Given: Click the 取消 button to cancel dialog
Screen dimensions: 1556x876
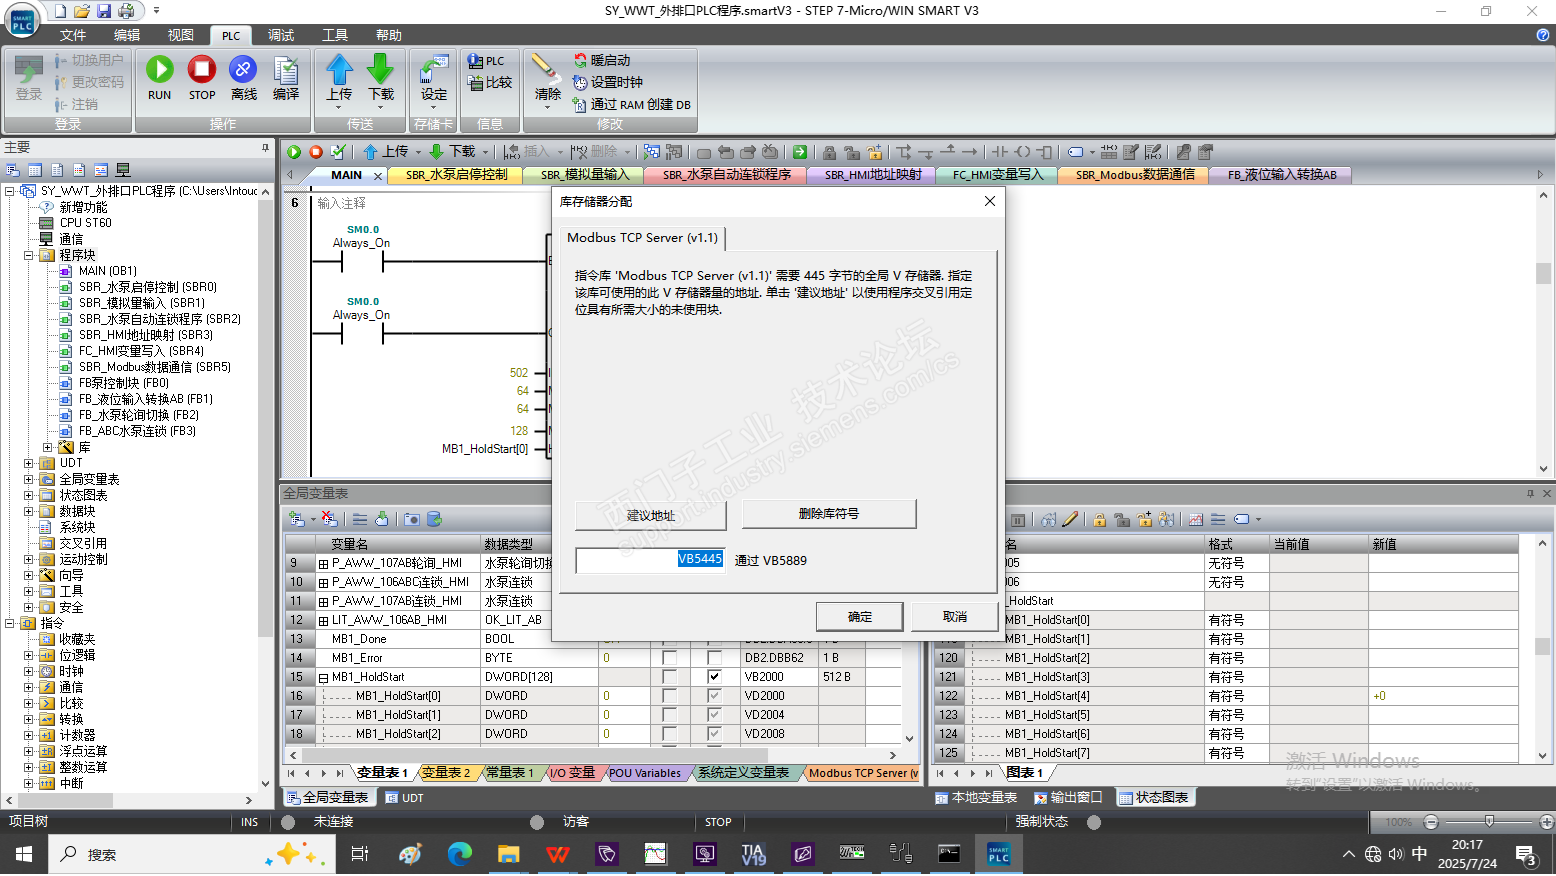Looking at the screenshot, I should click(x=955, y=617).
